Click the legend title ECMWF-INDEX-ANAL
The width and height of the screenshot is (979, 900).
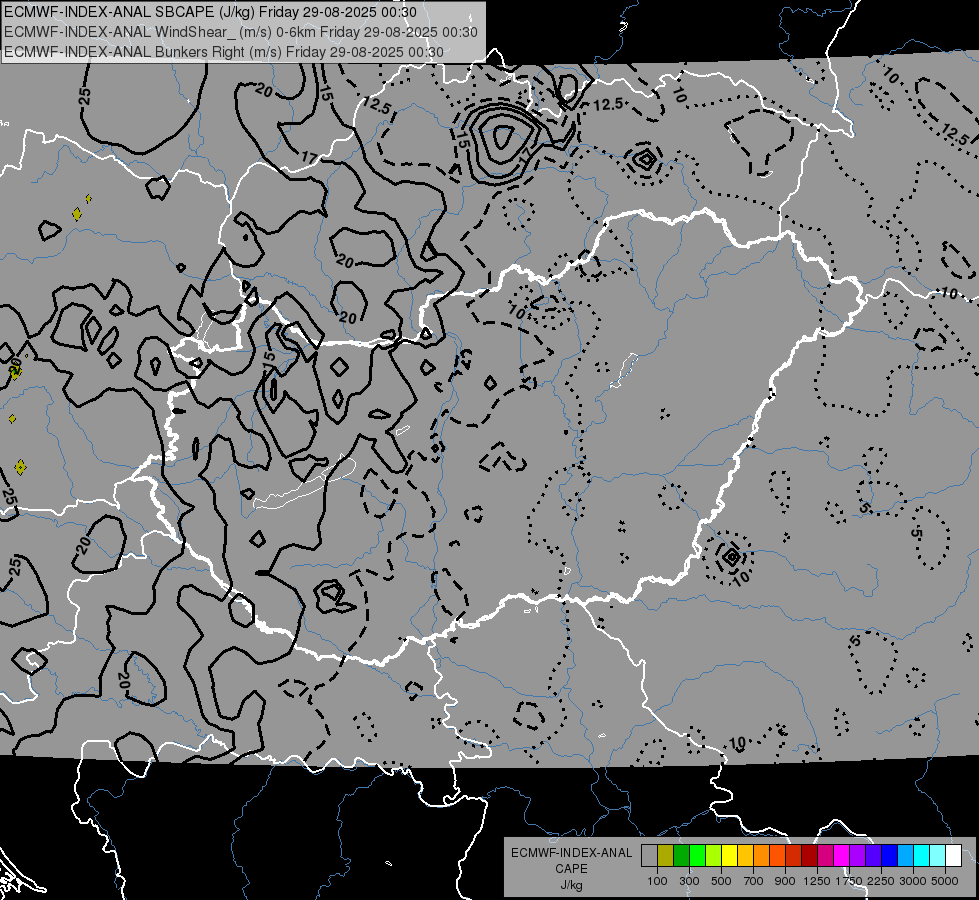tap(571, 853)
